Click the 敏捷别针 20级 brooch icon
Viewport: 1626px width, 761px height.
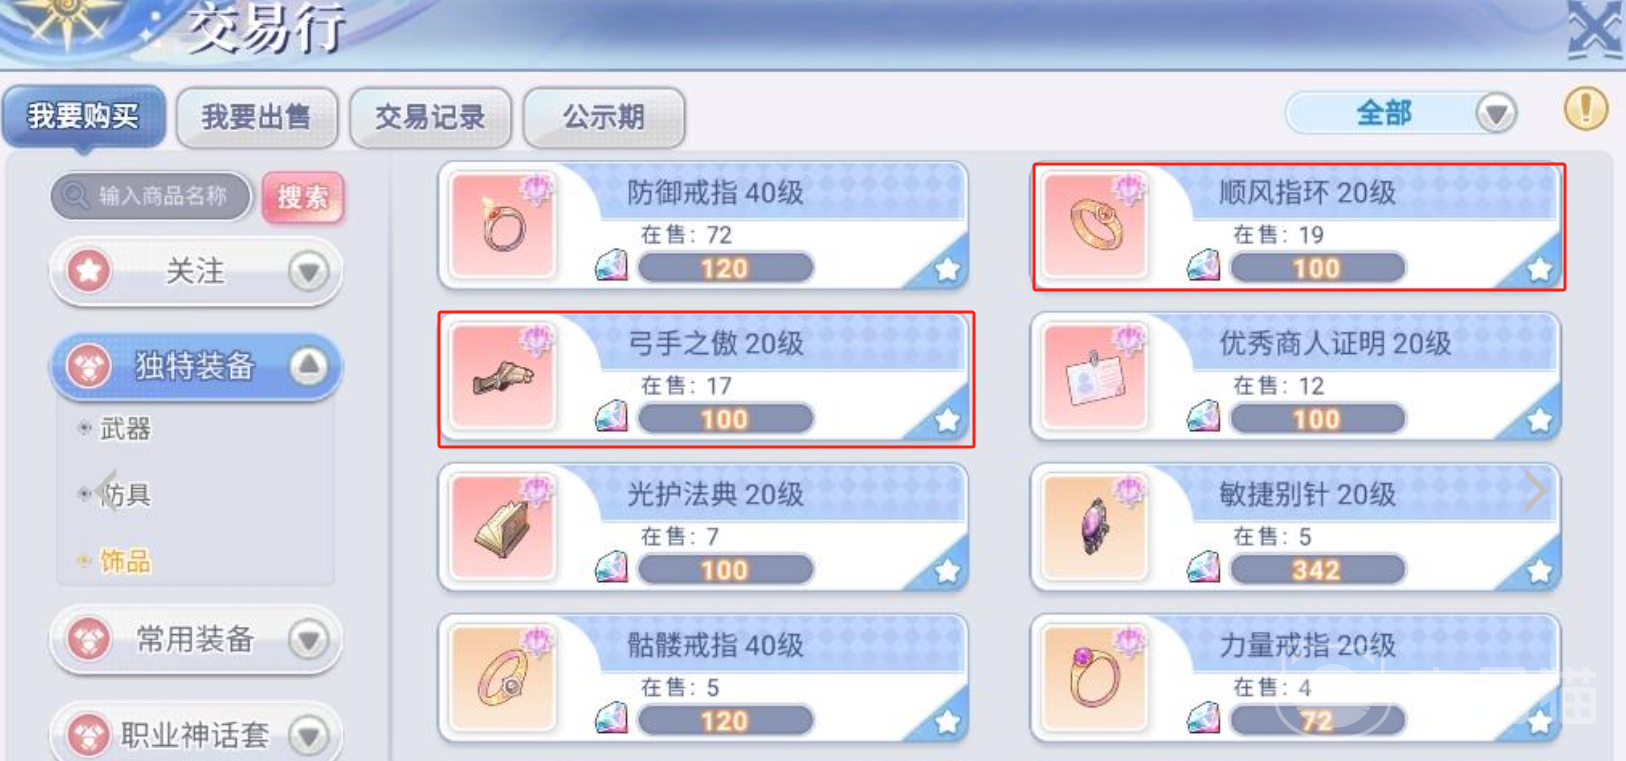click(1094, 527)
